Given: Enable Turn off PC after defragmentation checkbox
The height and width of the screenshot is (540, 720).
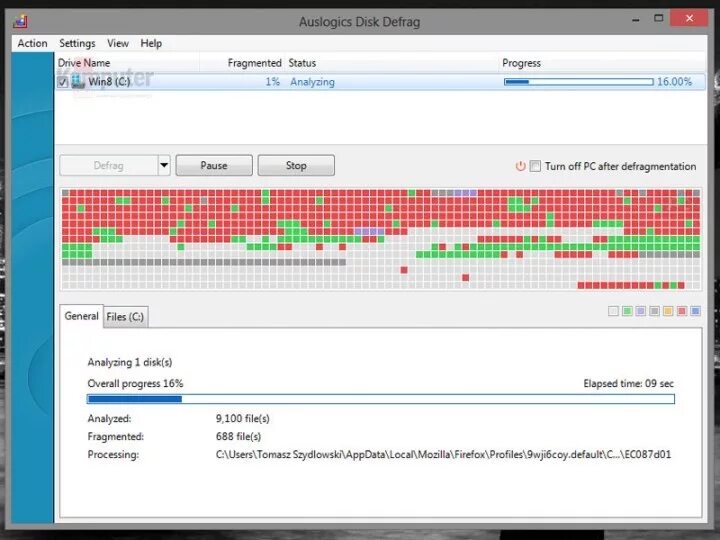Looking at the screenshot, I should (535, 166).
